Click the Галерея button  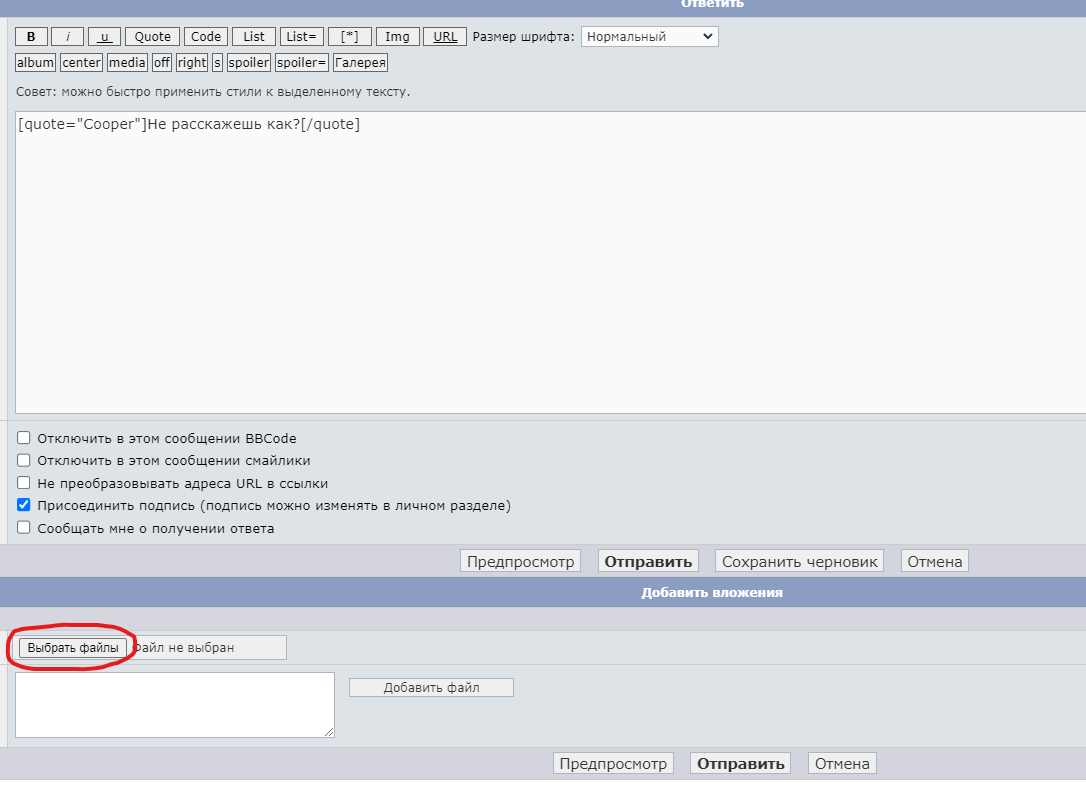pyautogui.click(x=360, y=62)
